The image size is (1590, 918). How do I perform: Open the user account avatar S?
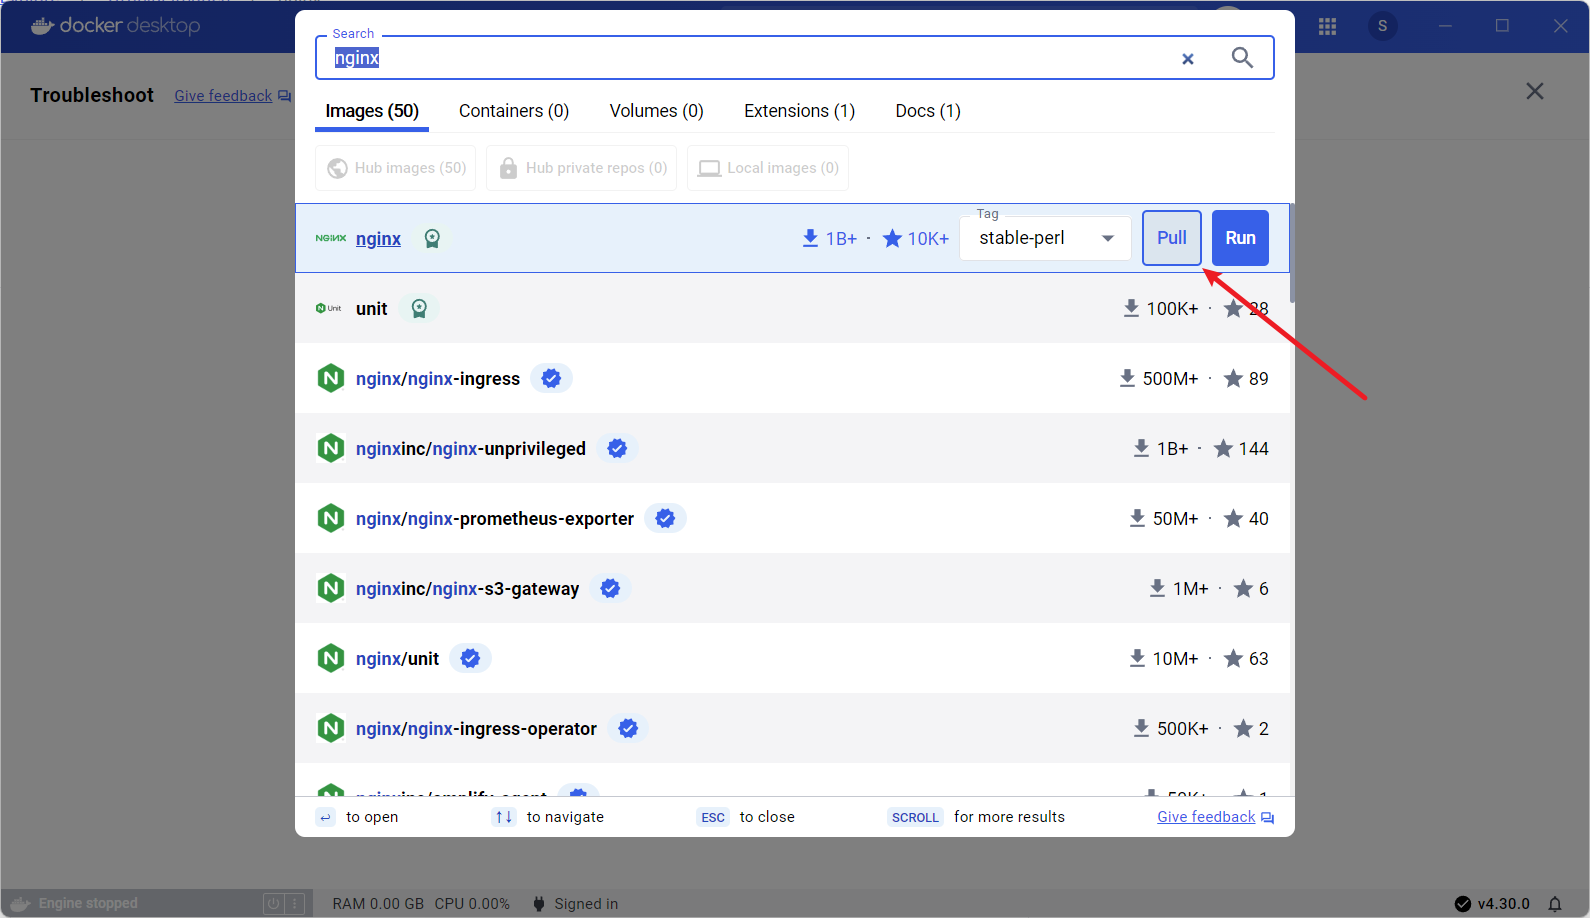[x=1382, y=26]
